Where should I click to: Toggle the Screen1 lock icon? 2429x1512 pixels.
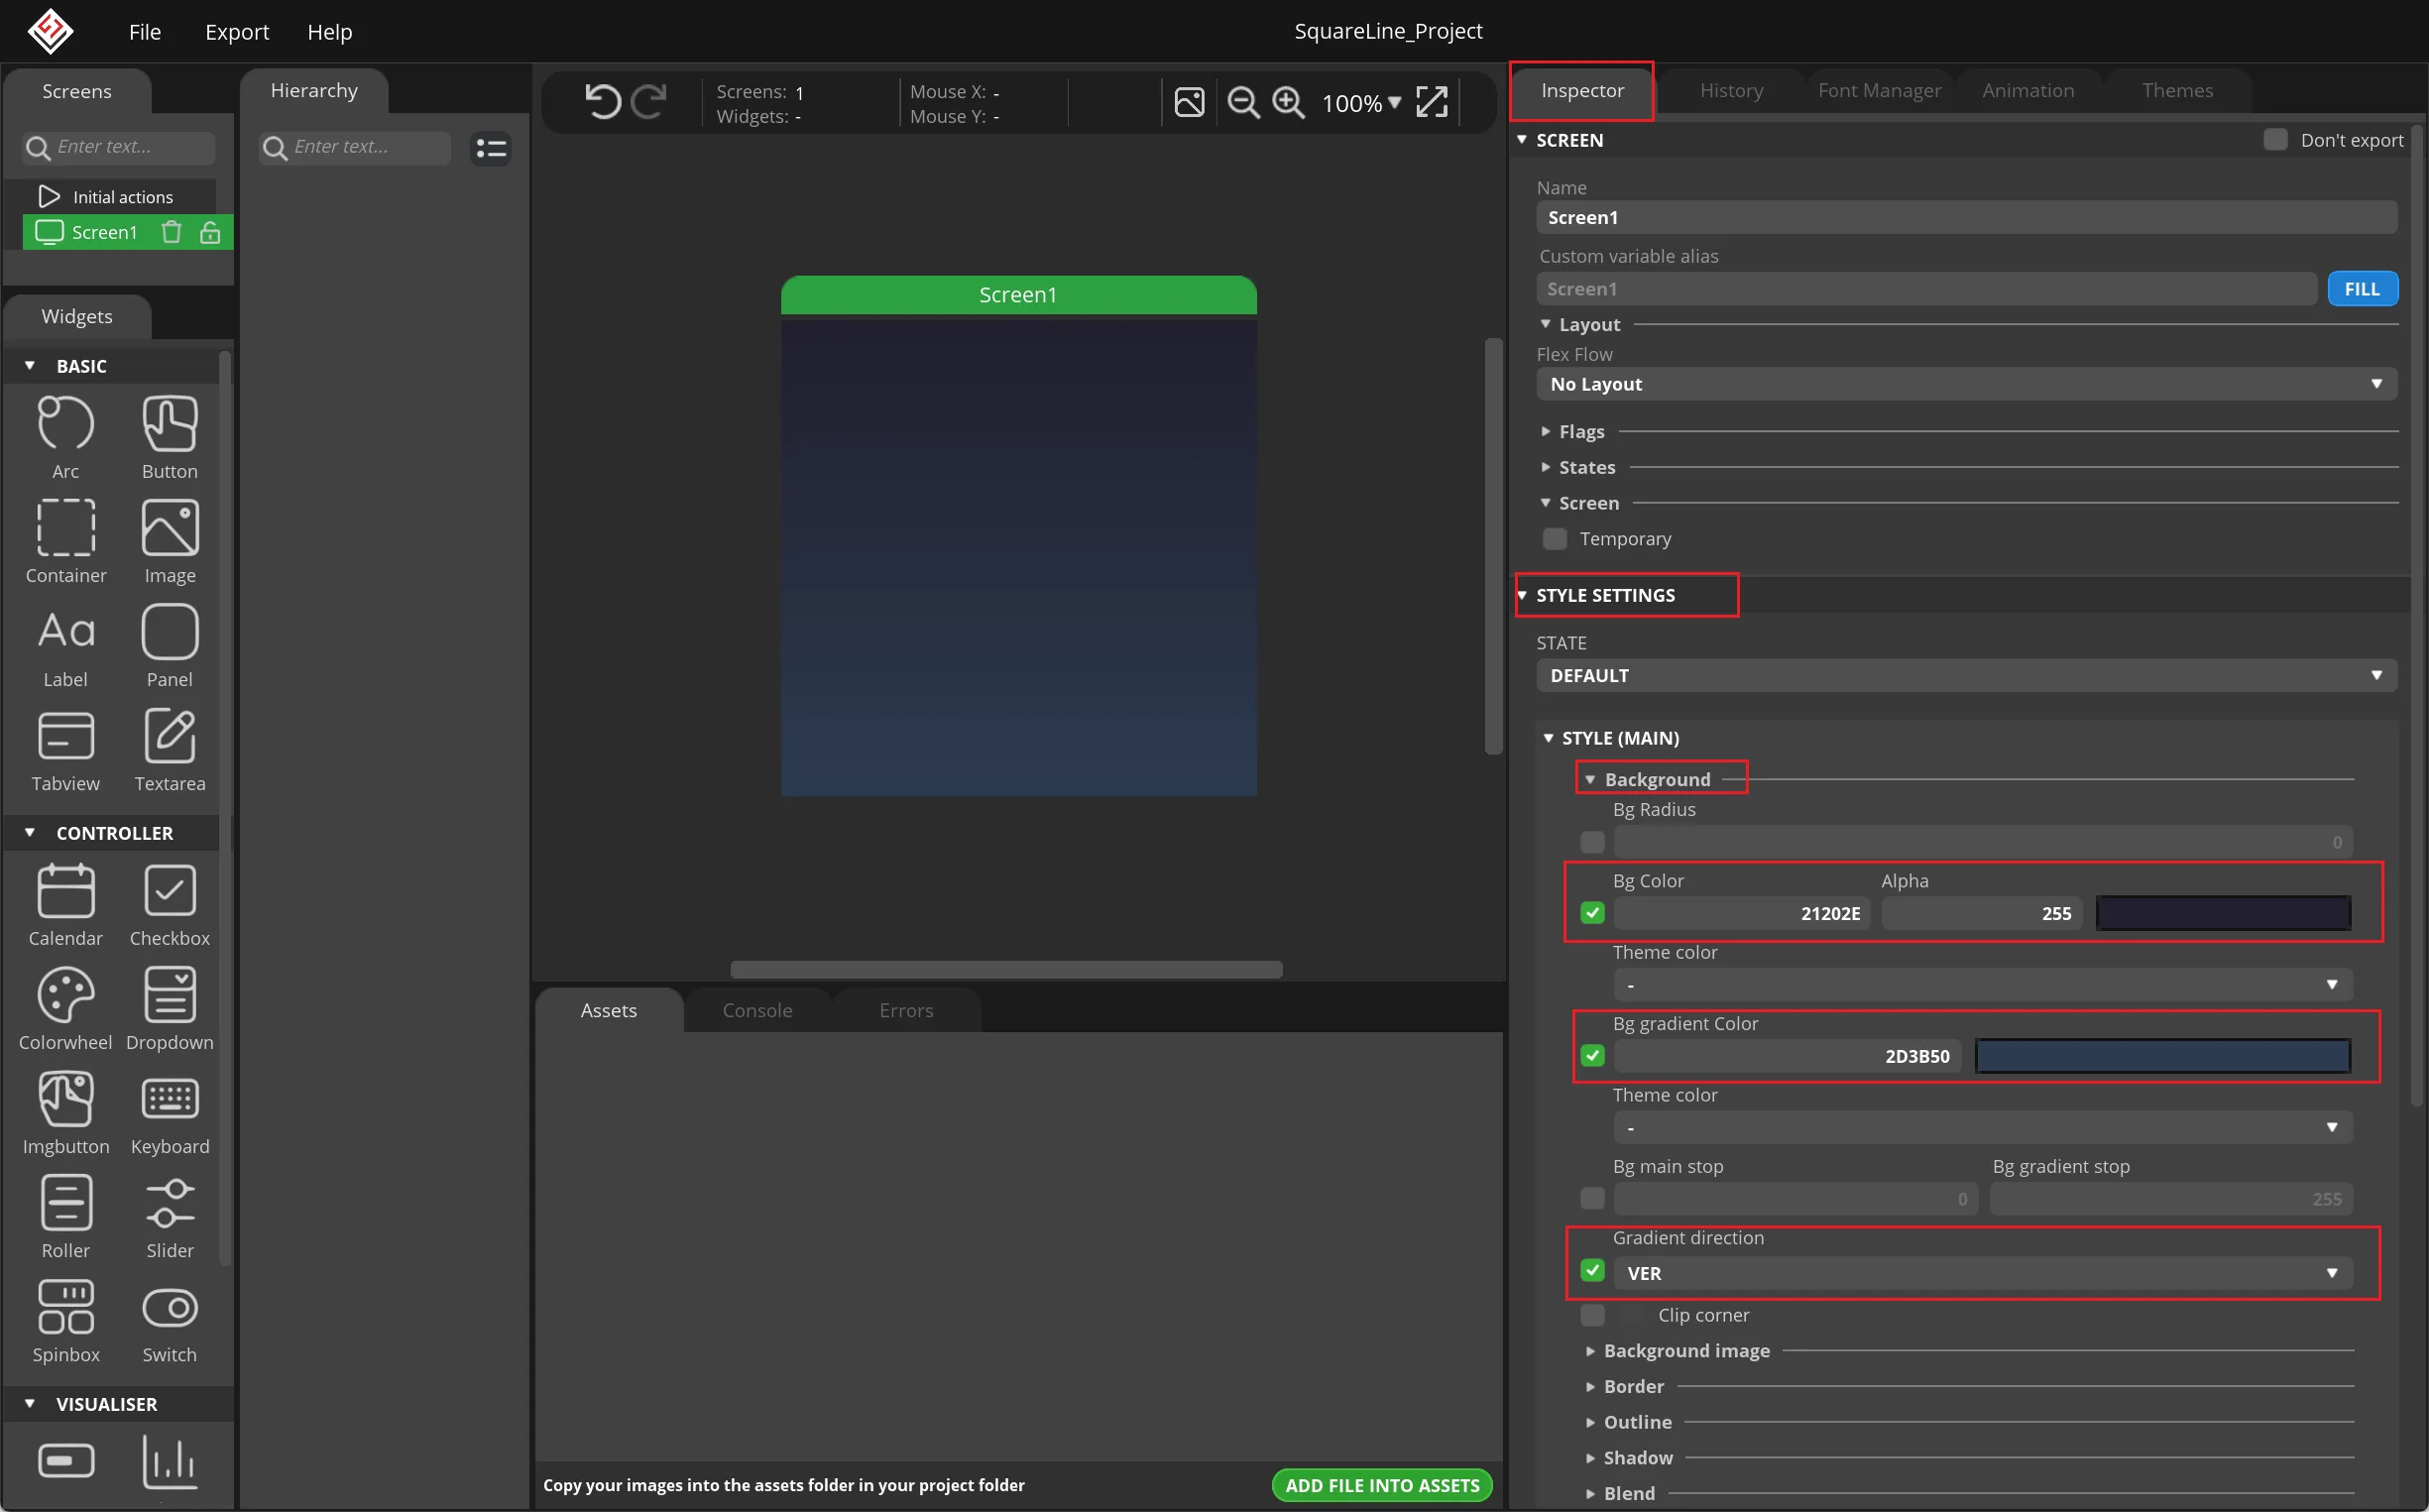[x=210, y=232]
